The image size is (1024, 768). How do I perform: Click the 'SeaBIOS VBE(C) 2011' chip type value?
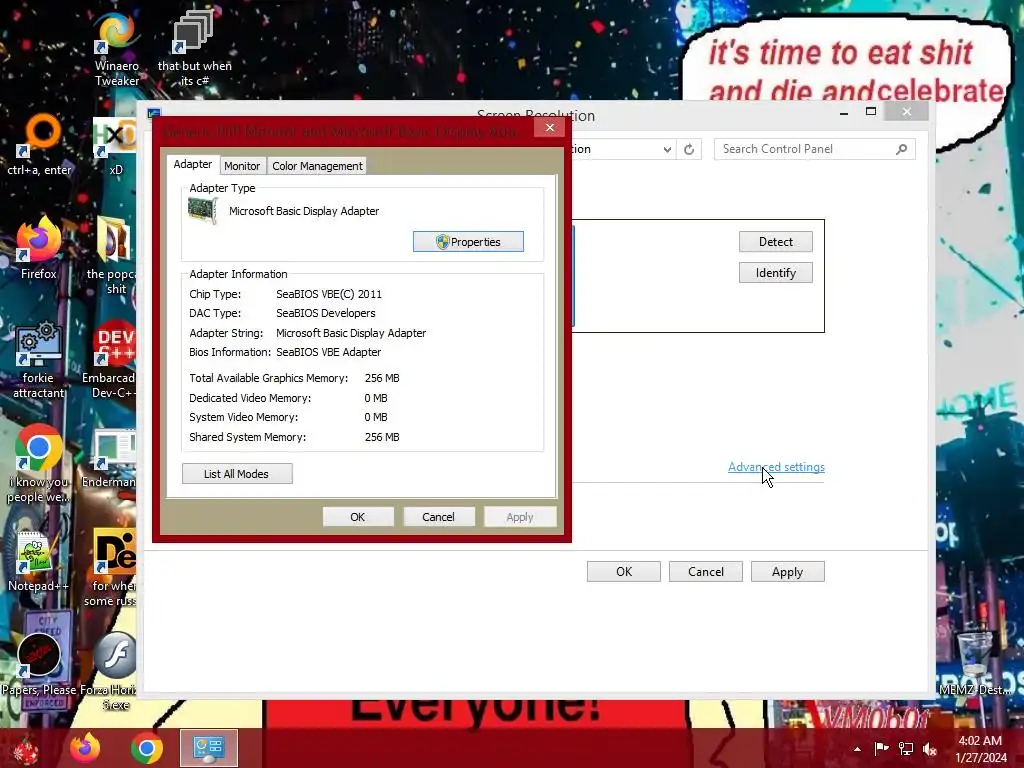pos(329,294)
